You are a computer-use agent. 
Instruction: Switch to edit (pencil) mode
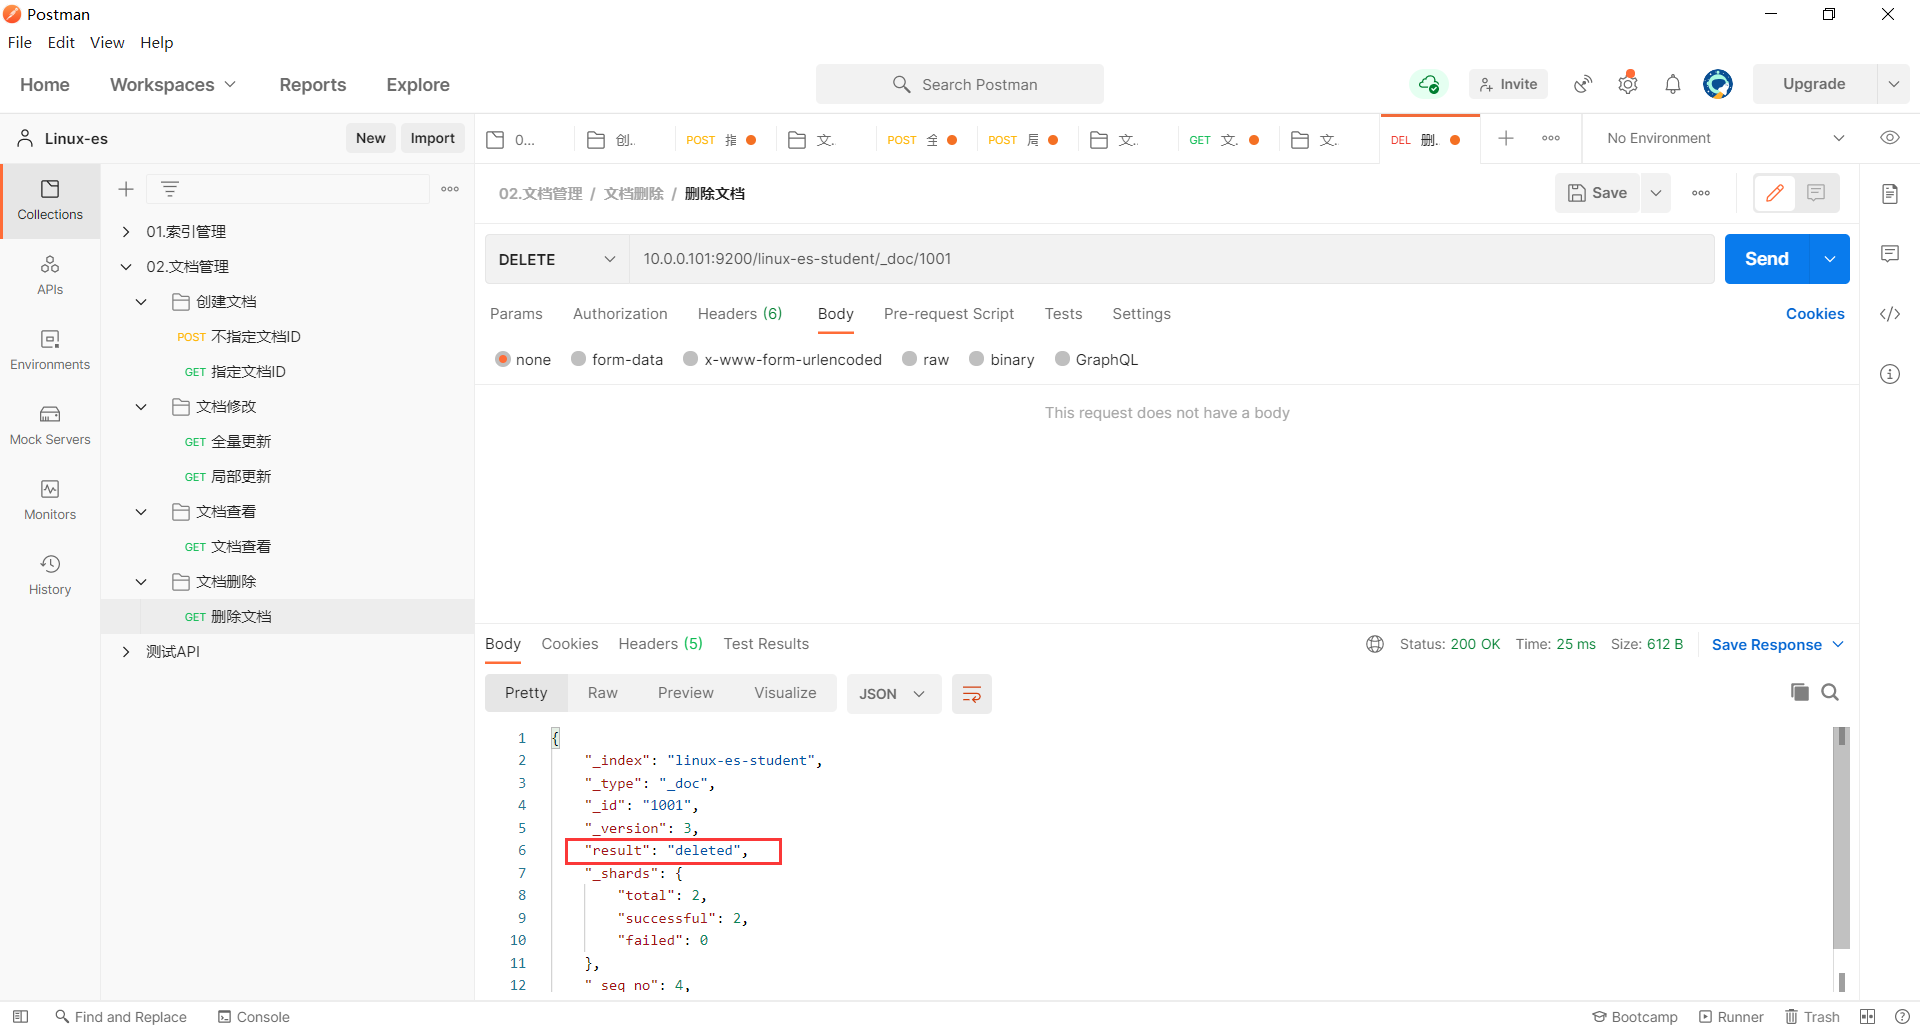click(1775, 193)
